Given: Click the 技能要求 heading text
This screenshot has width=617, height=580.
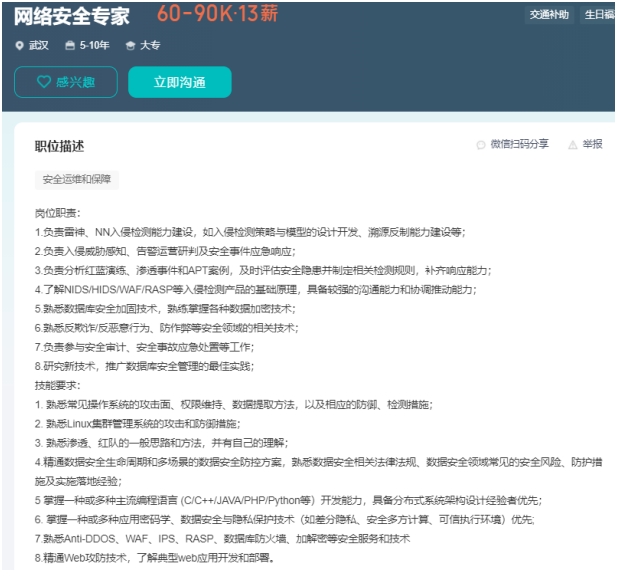Looking at the screenshot, I should 57,385.
